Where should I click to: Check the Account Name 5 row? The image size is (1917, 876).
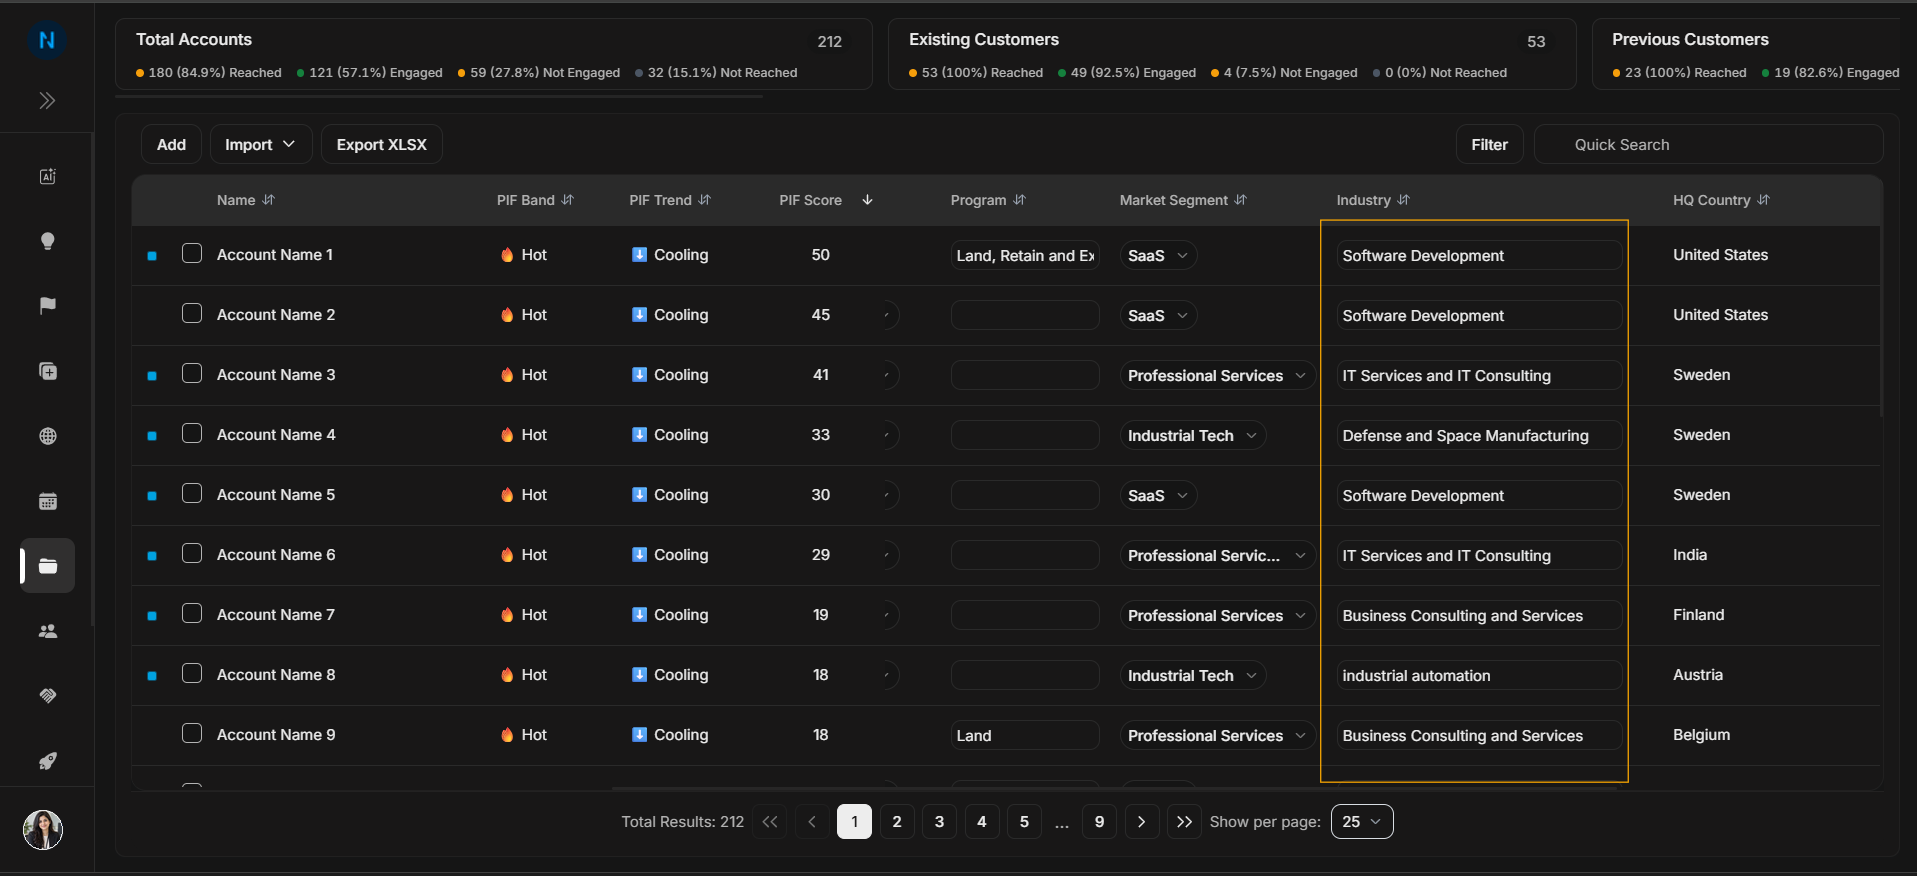coord(192,494)
